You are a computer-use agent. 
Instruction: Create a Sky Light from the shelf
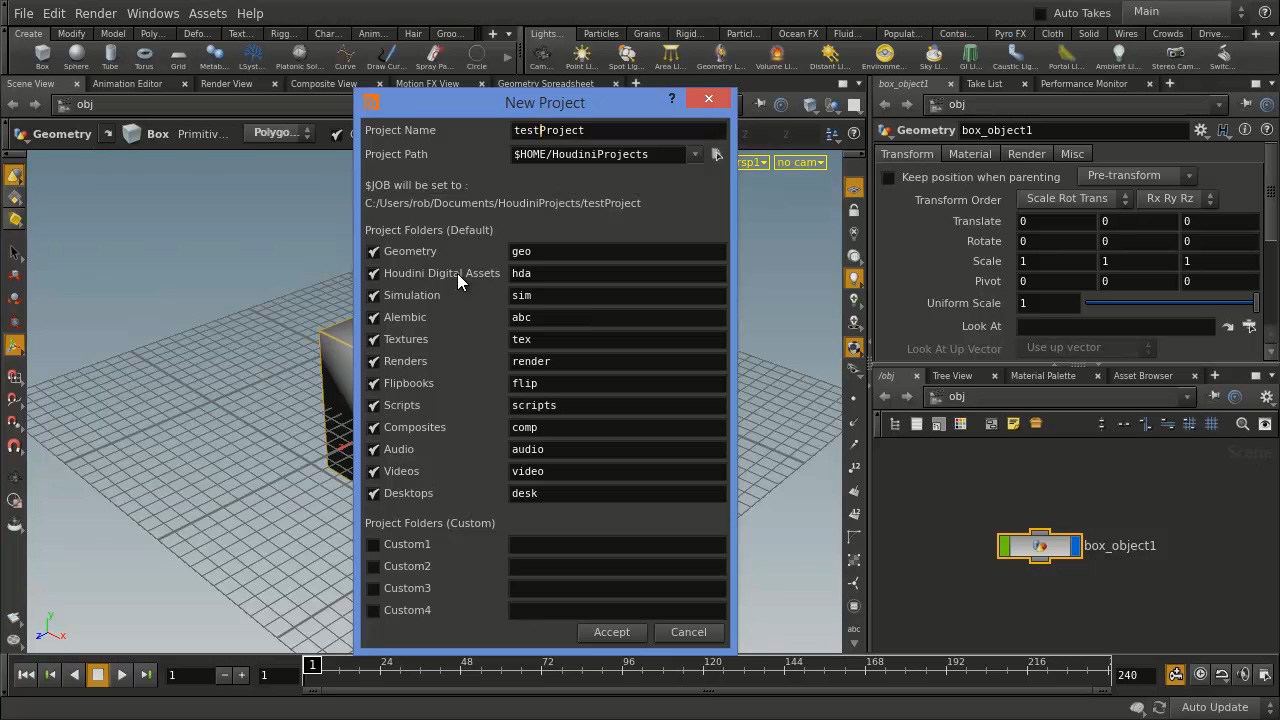931,54
